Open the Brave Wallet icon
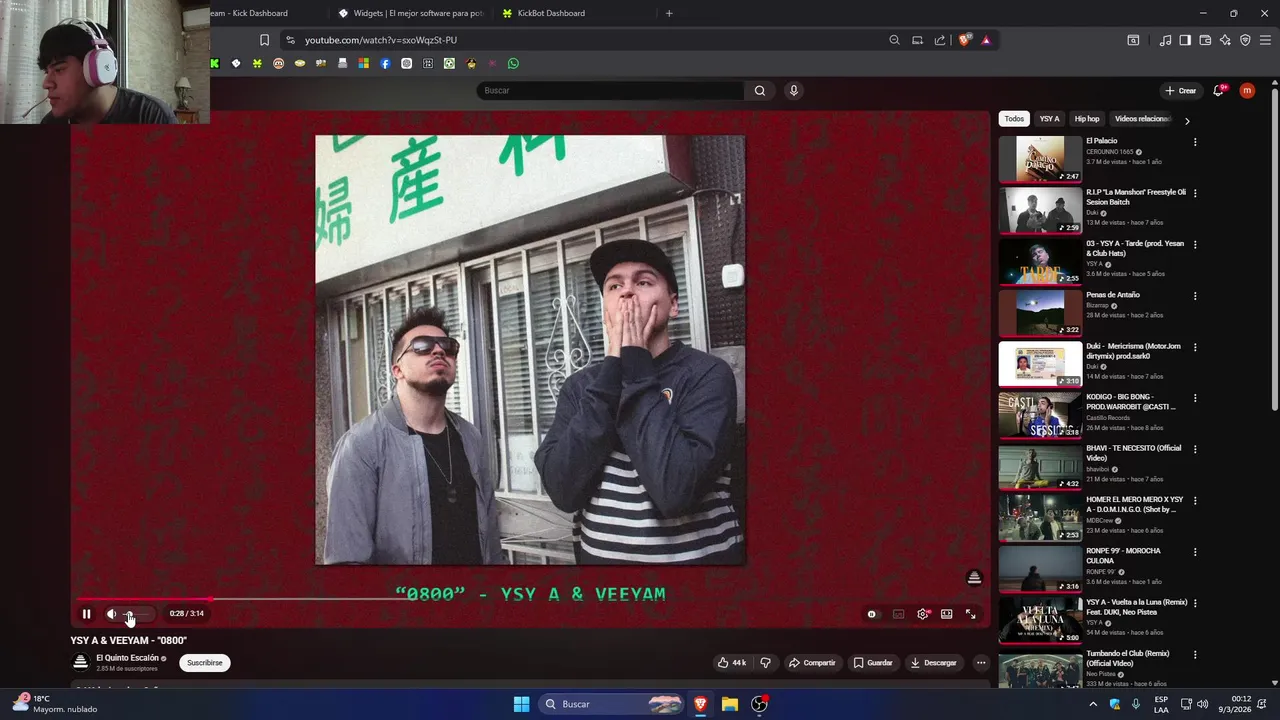The height and width of the screenshot is (720, 1280). pos(1205,40)
